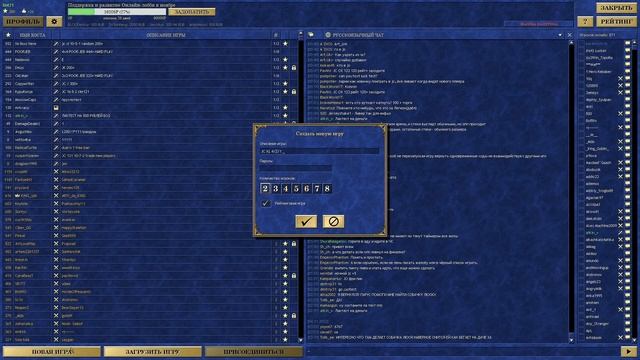Image resolution: width=640 pixels, height=360 pixels.
Task: Click the lock icon on the 'JK 200+' game row
Action: [x=294, y=68]
